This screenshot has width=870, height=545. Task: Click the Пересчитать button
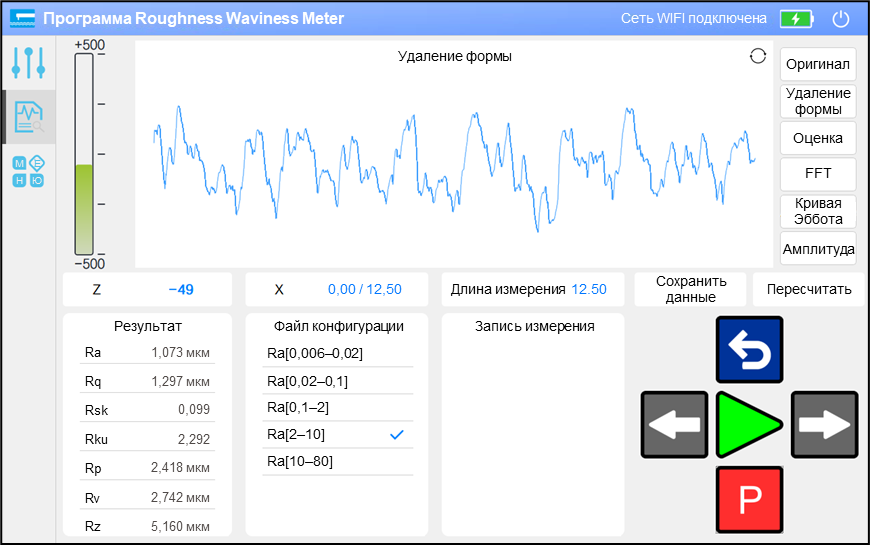click(808, 289)
